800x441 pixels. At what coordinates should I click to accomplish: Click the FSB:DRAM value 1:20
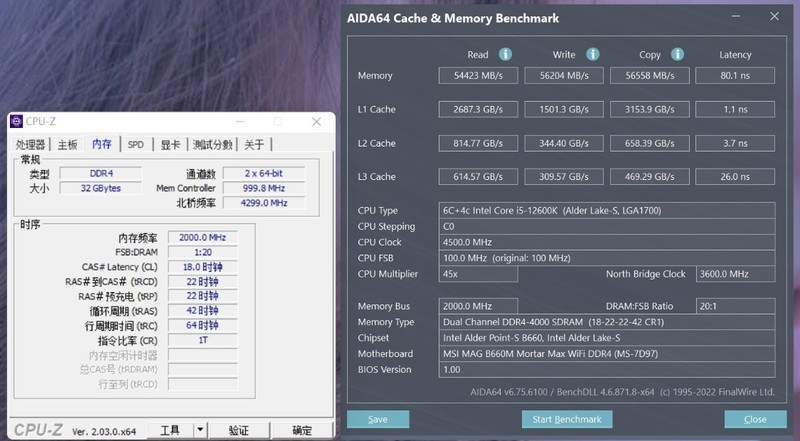203,252
